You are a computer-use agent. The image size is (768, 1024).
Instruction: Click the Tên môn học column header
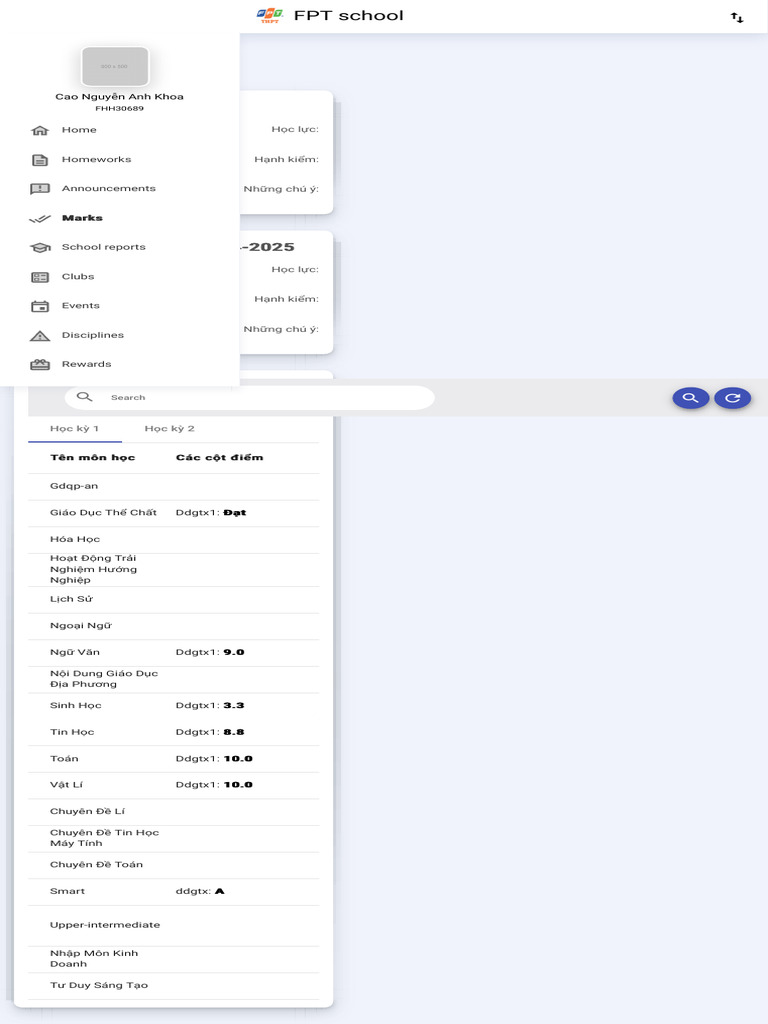click(93, 458)
